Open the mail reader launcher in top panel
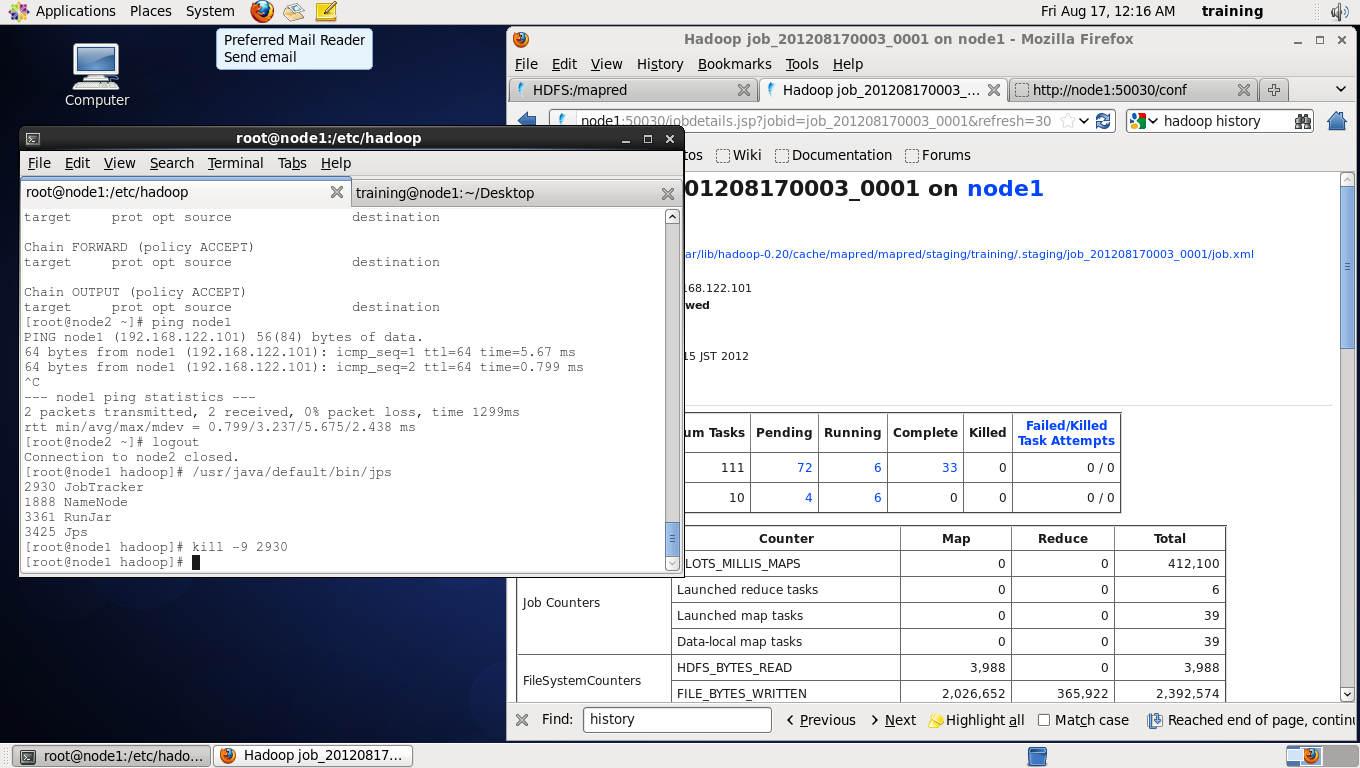This screenshot has width=1360, height=768. pyautogui.click(x=294, y=11)
